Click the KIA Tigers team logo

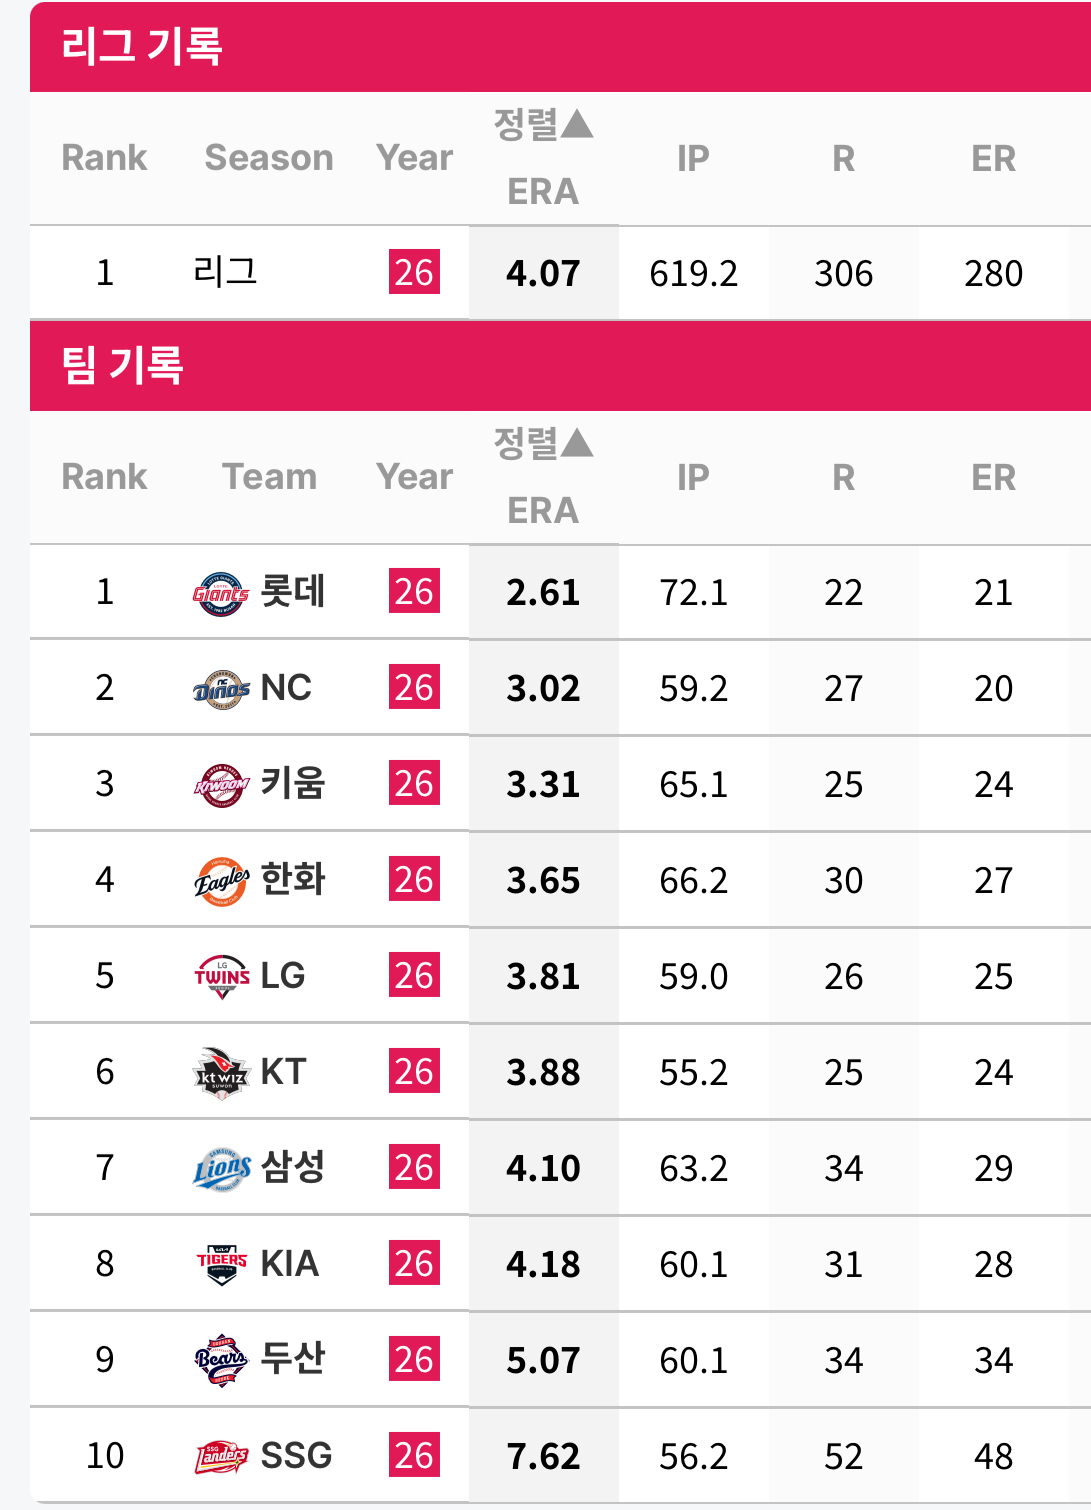(x=221, y=1265)
